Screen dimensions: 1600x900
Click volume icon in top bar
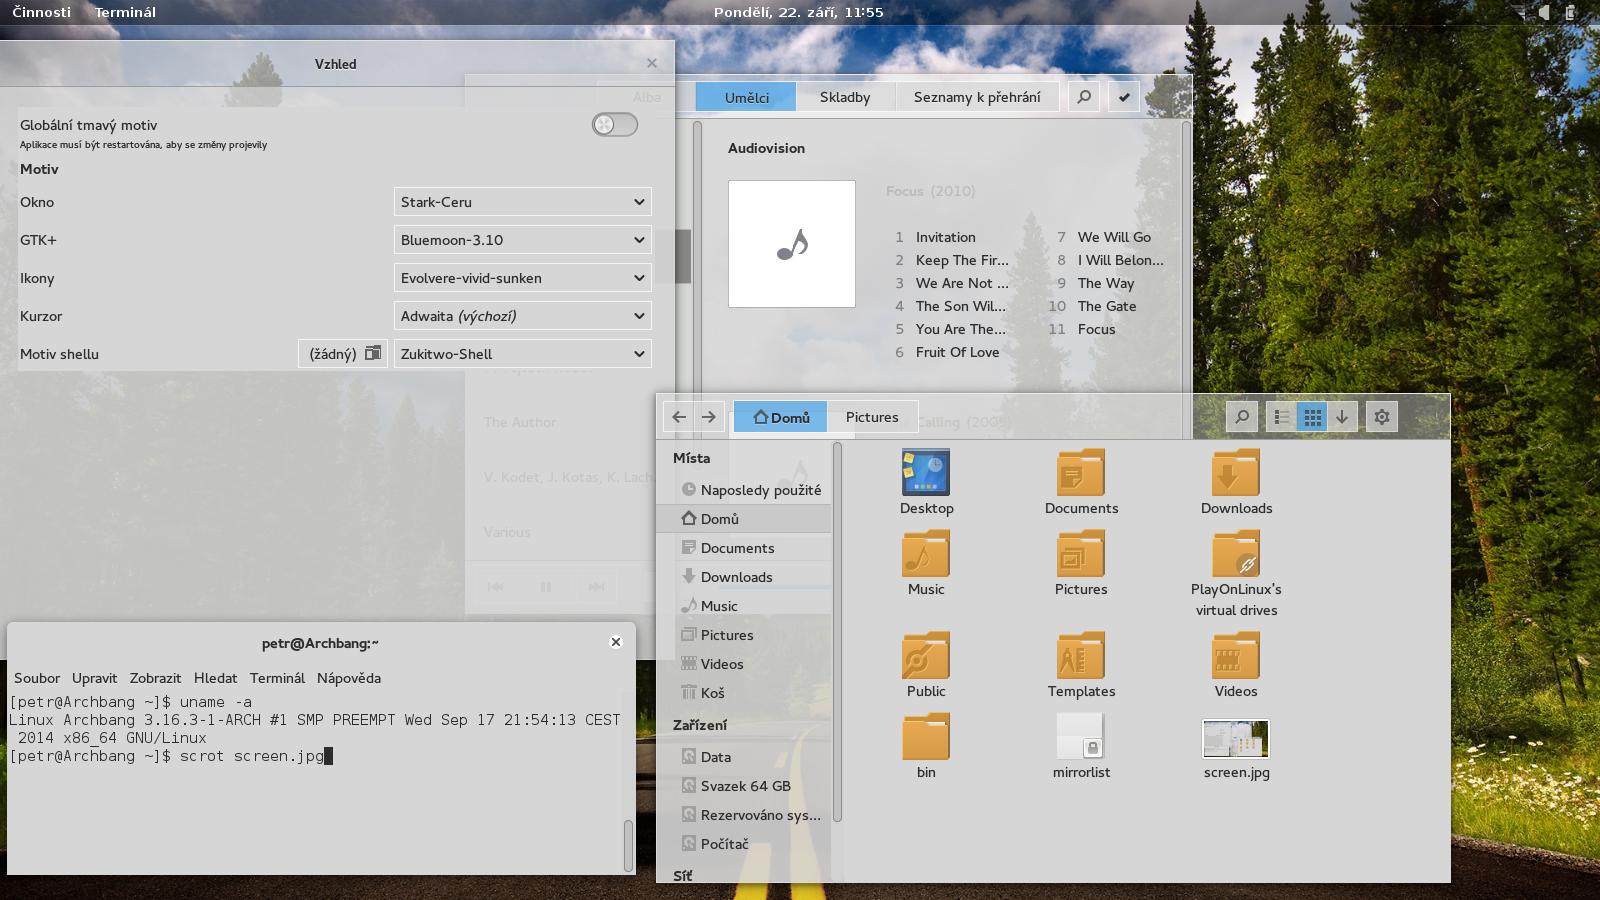(1543, 12)
